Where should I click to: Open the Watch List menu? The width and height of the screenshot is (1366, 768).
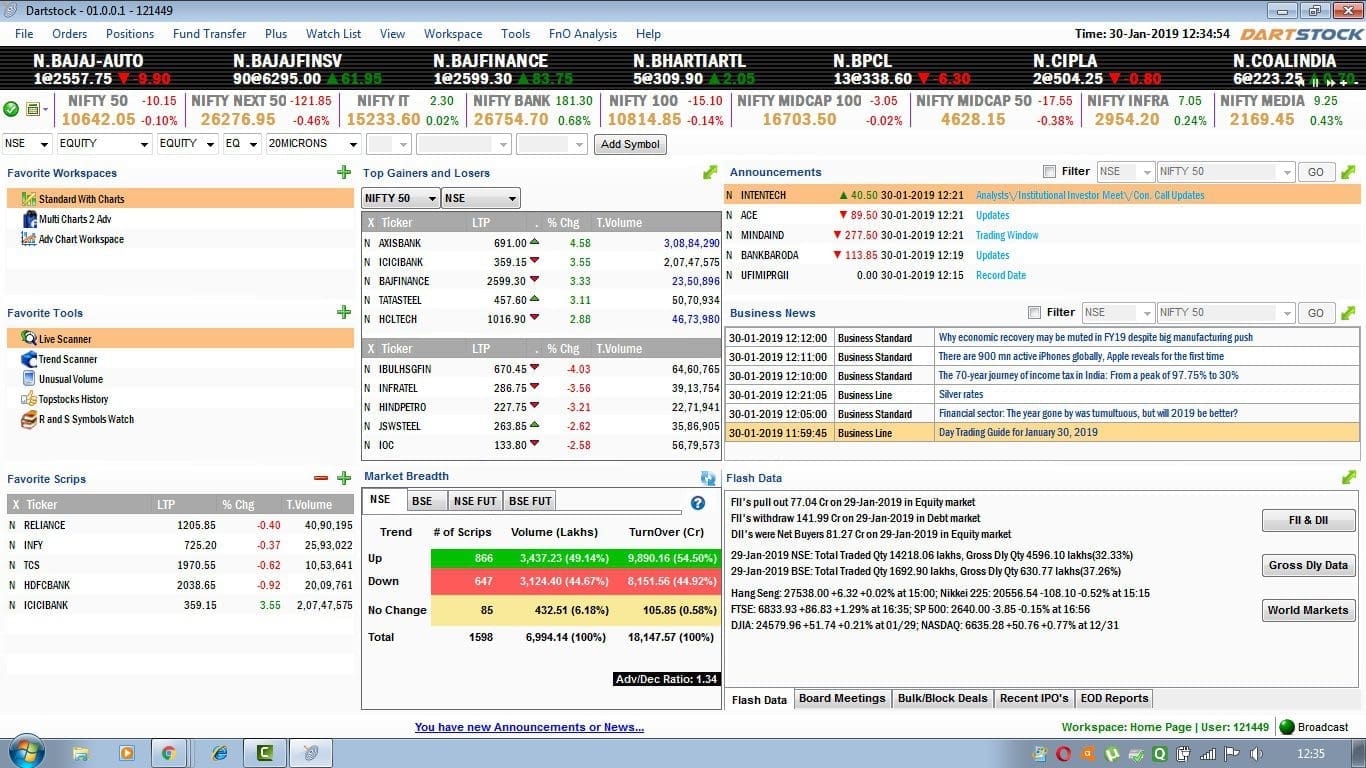tap(333, 33)
